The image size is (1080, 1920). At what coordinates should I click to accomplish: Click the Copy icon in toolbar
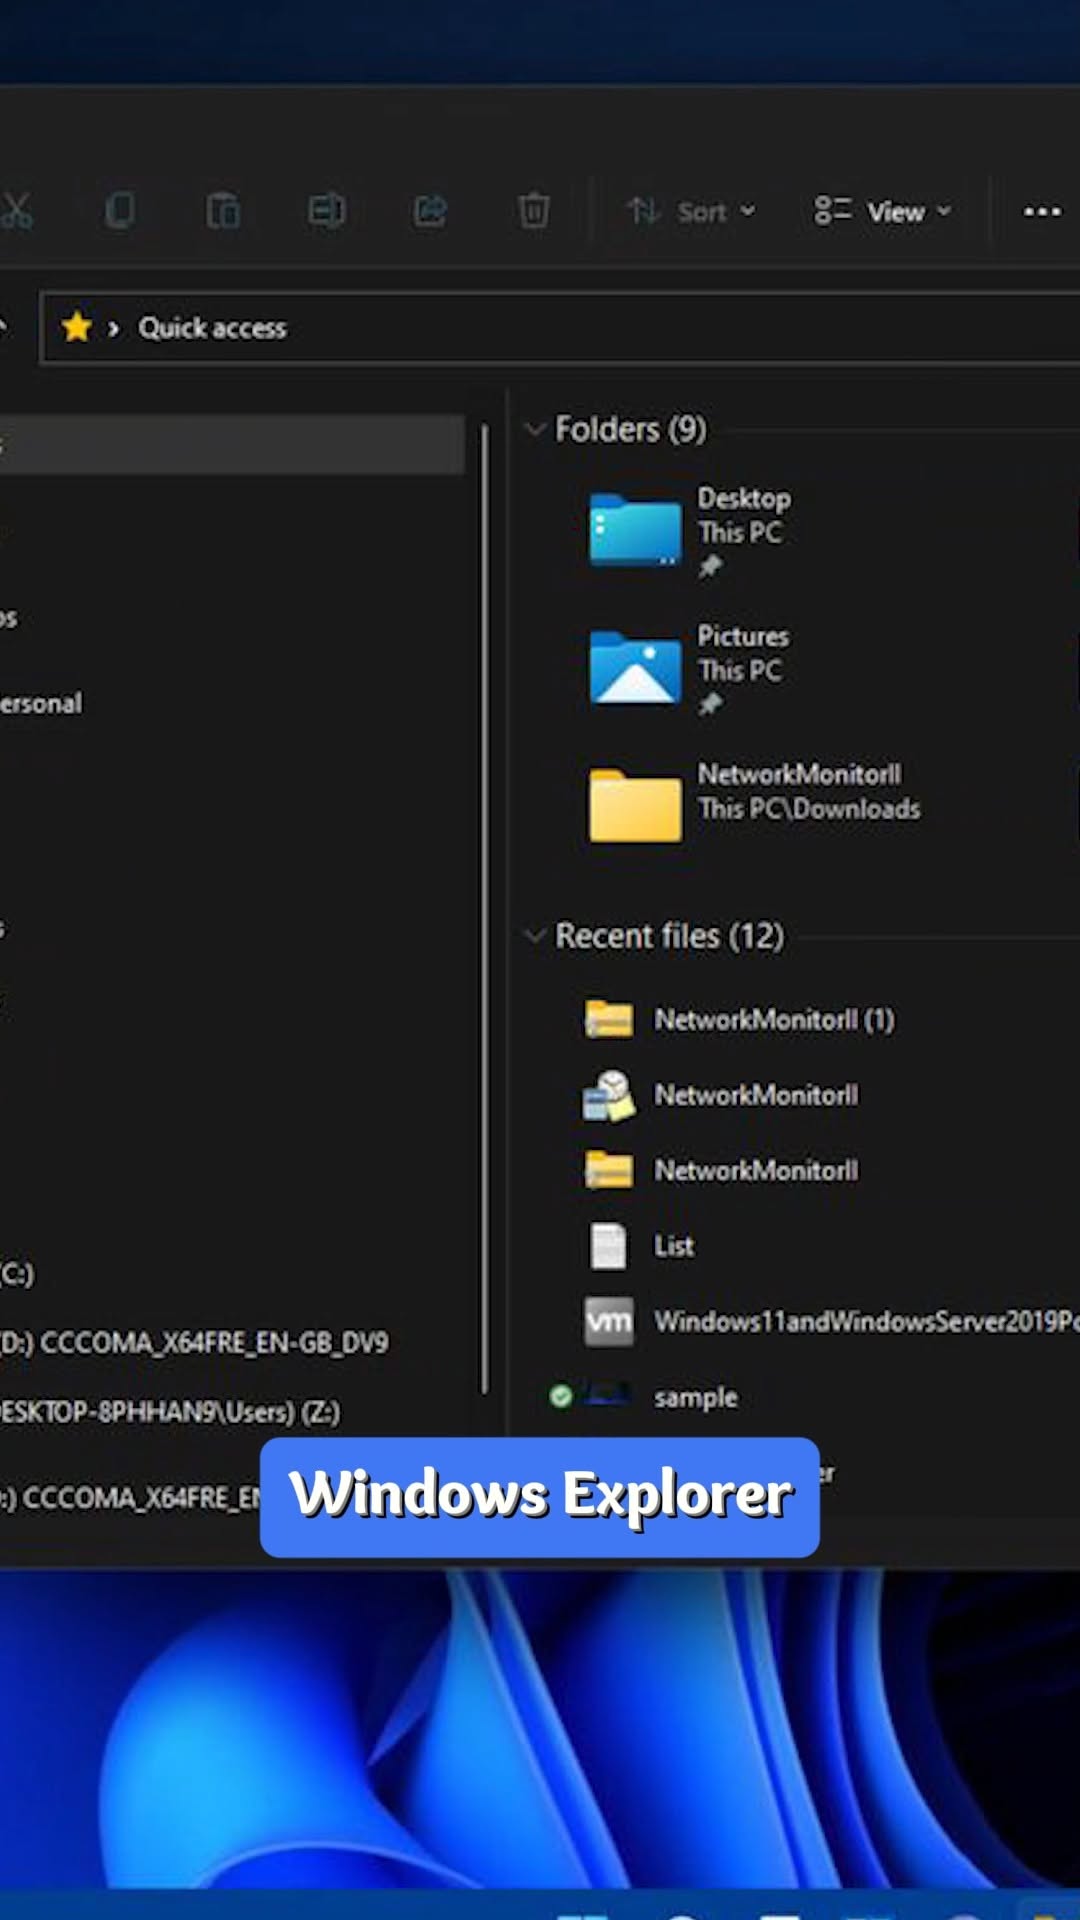(x=120, y=211)
